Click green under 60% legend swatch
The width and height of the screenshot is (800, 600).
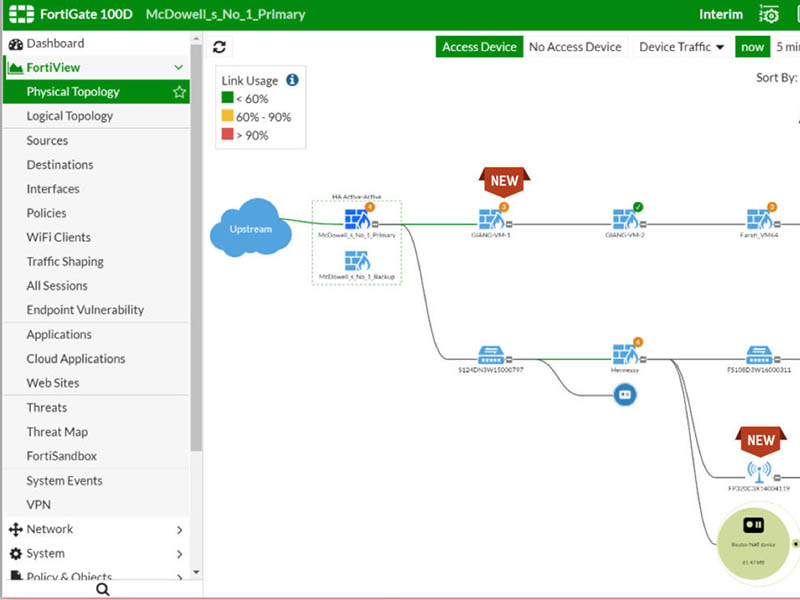(x=228, y=97)
